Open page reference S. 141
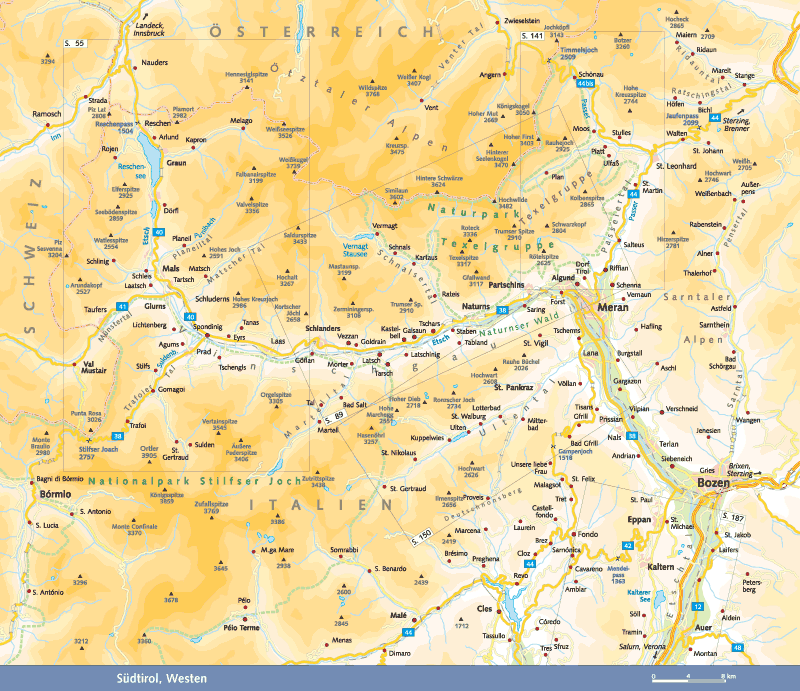The height and width of the screenshot is (691, 800). [534, 36]
